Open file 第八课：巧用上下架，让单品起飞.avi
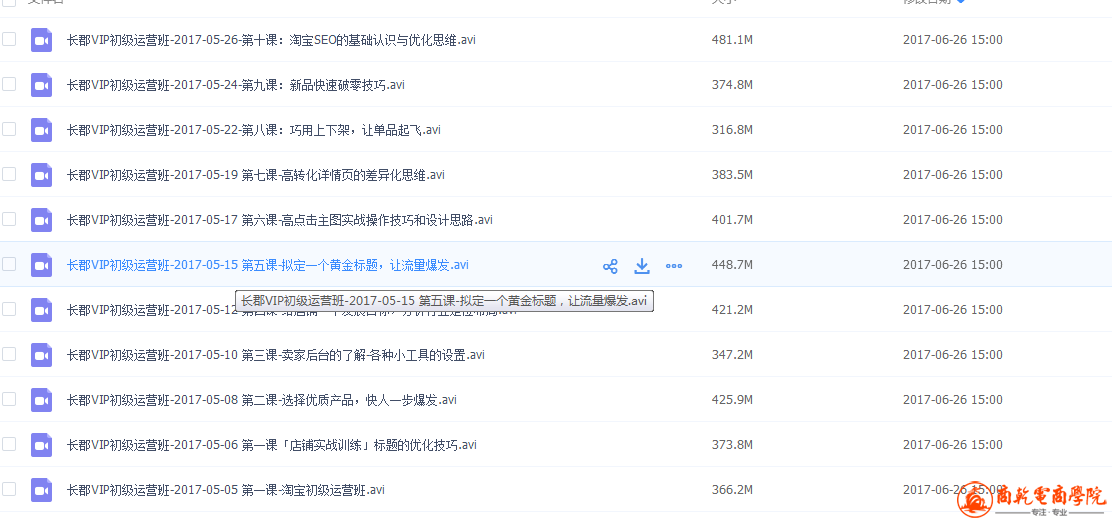 (x=253, y=130)
